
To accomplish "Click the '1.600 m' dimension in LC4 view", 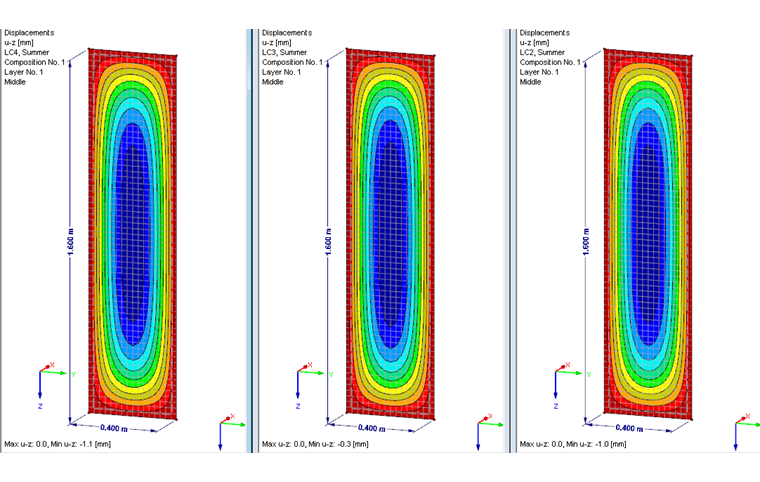I will point(71,241).
